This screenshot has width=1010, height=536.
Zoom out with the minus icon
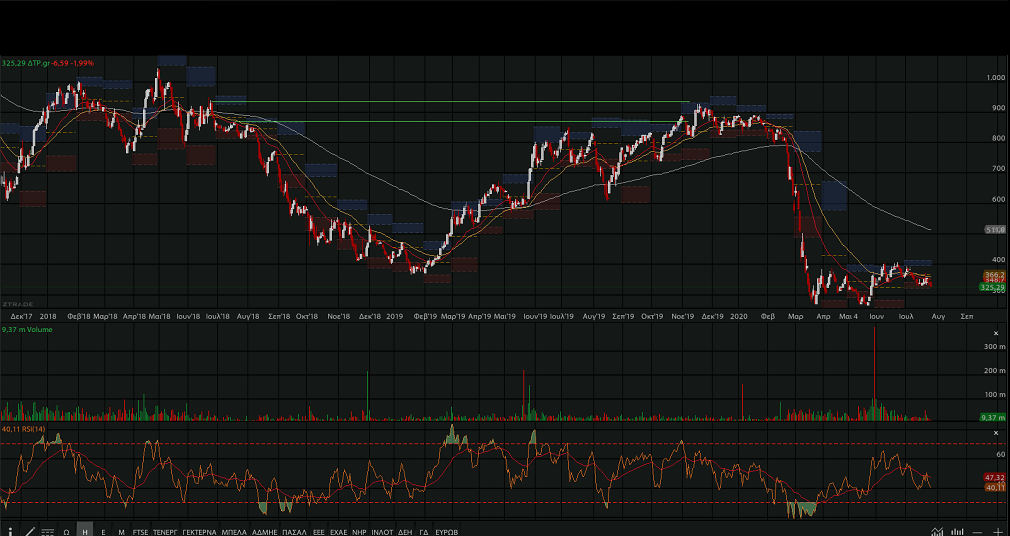(x=979, y=532)
